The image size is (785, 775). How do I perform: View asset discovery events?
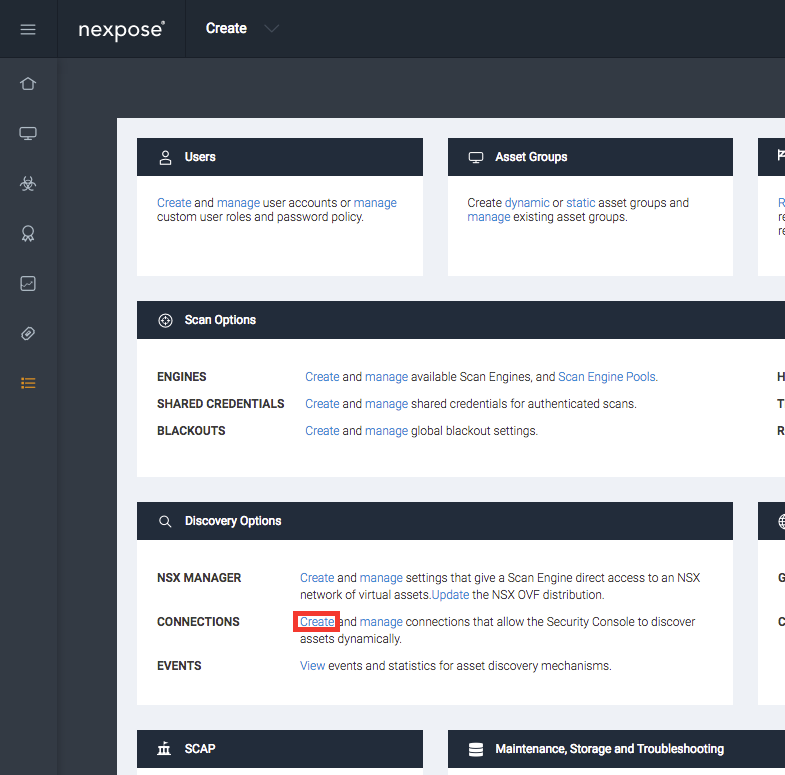(312, 666)
